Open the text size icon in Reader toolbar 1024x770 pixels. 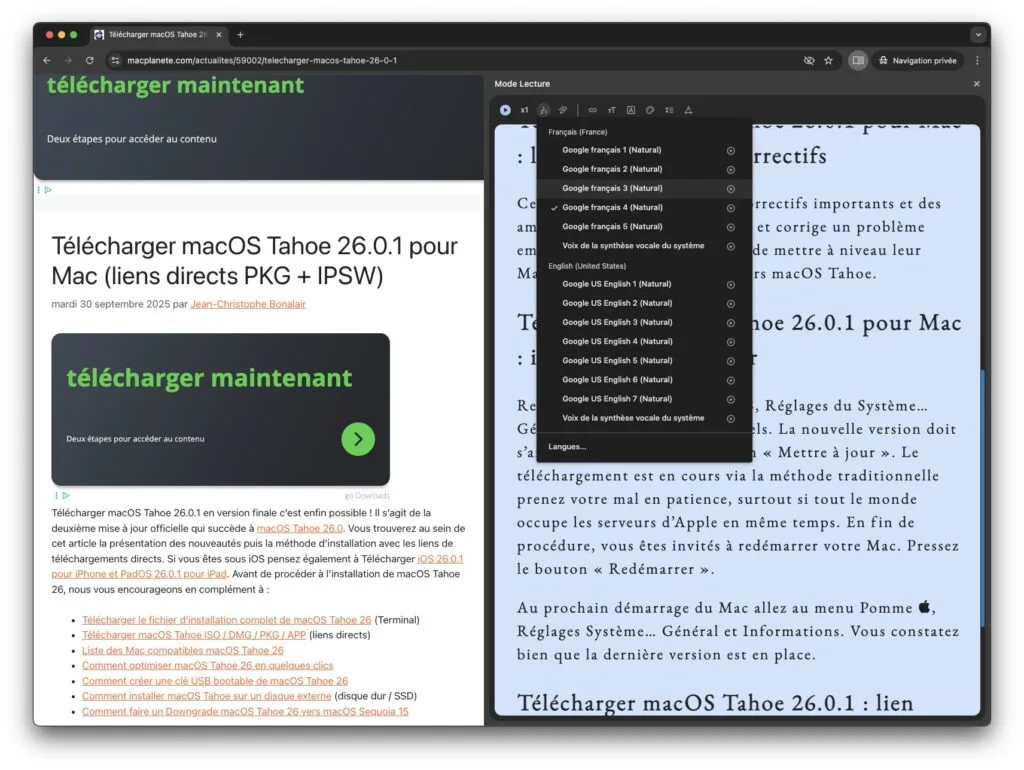[612, 110]
